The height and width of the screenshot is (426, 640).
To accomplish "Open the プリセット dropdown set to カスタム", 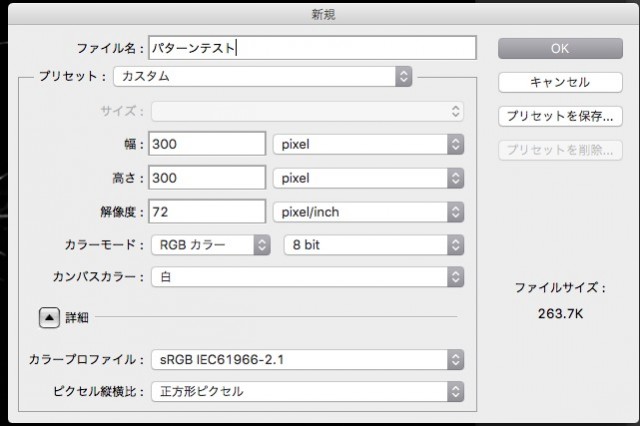I will coord(262,76).
